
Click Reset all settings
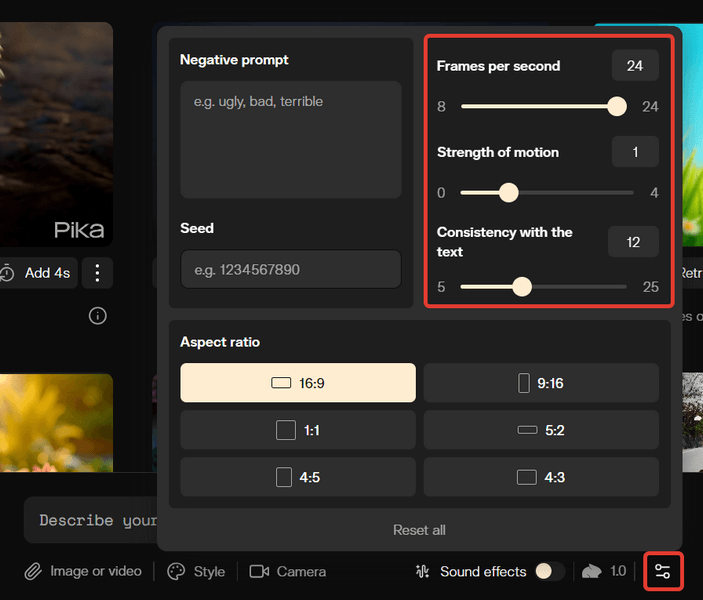(419, 530)
